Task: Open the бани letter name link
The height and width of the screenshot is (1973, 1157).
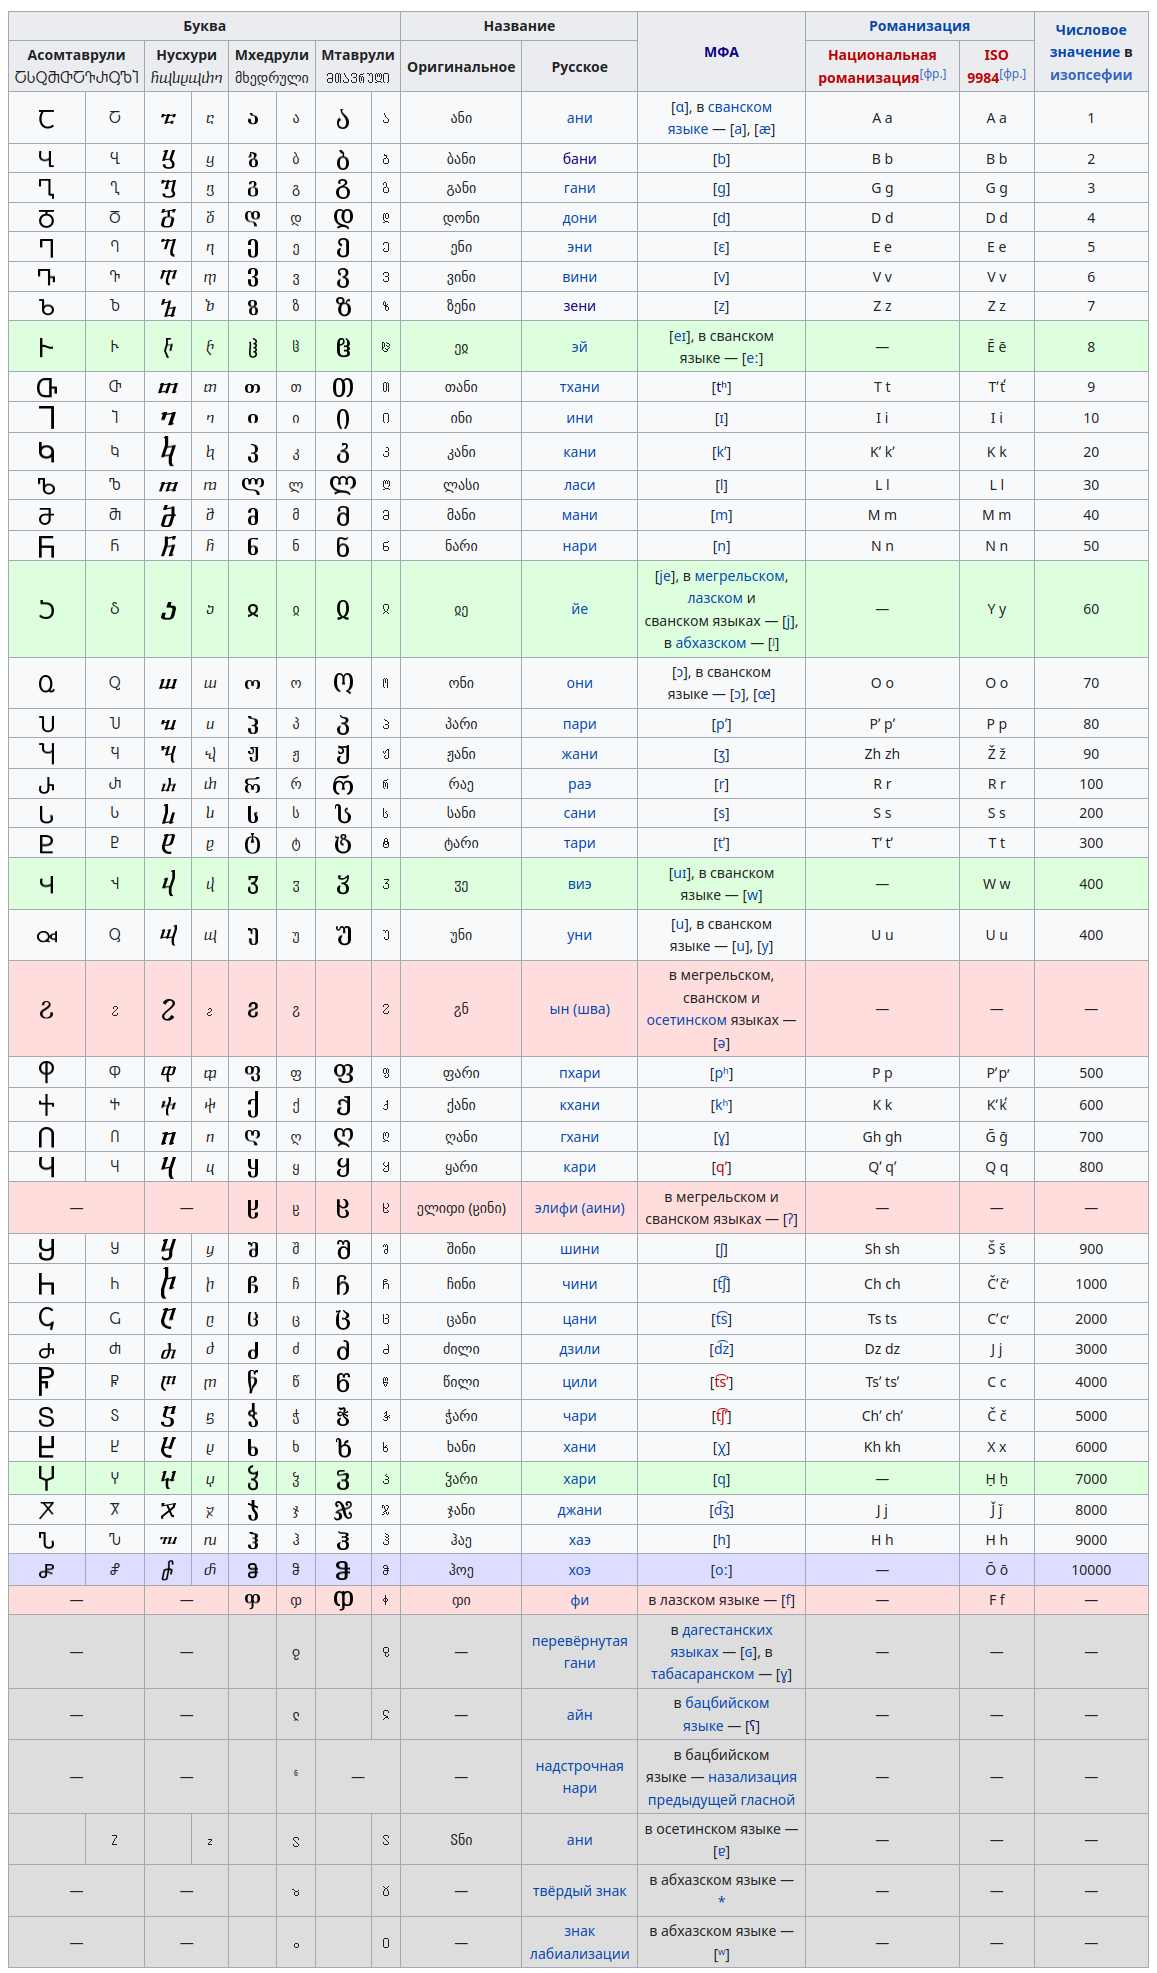Action: click(580, 159)
